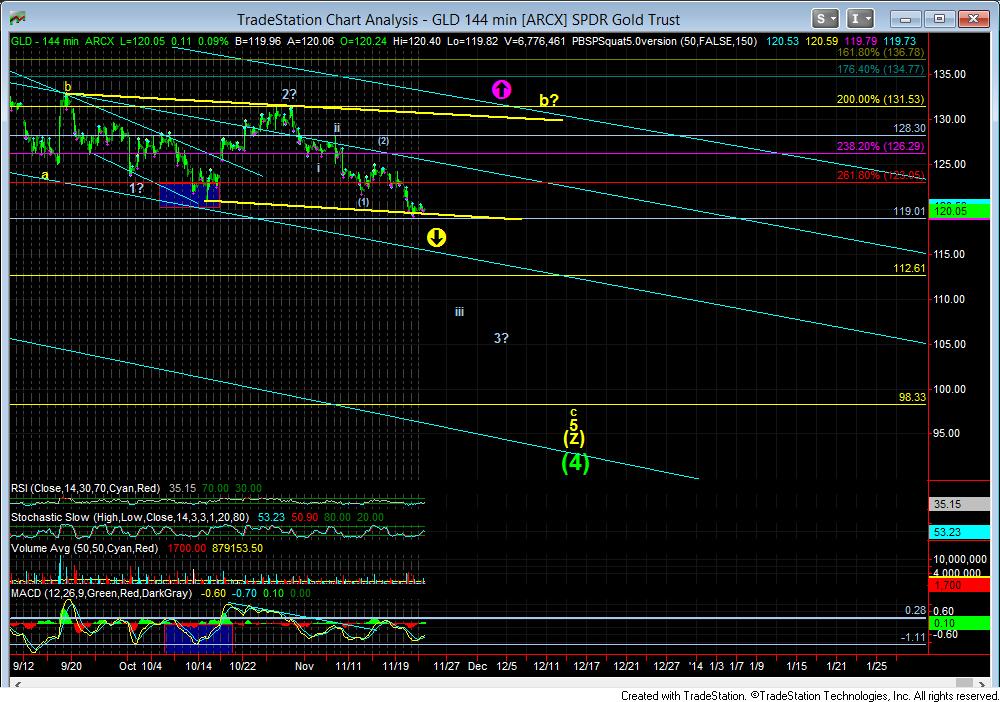This screenshot has height=702, width=1000.
Task: Click the yellow 'b?' wave label
Action: pyautogui.click(x=548, y=100)
